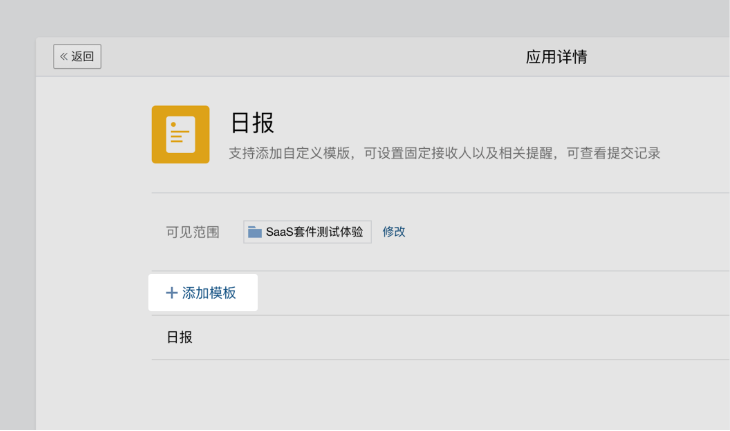730x431 pixels.
Task: Click the app description starting 支持添加自定义模版
Action: click(445, 153)
